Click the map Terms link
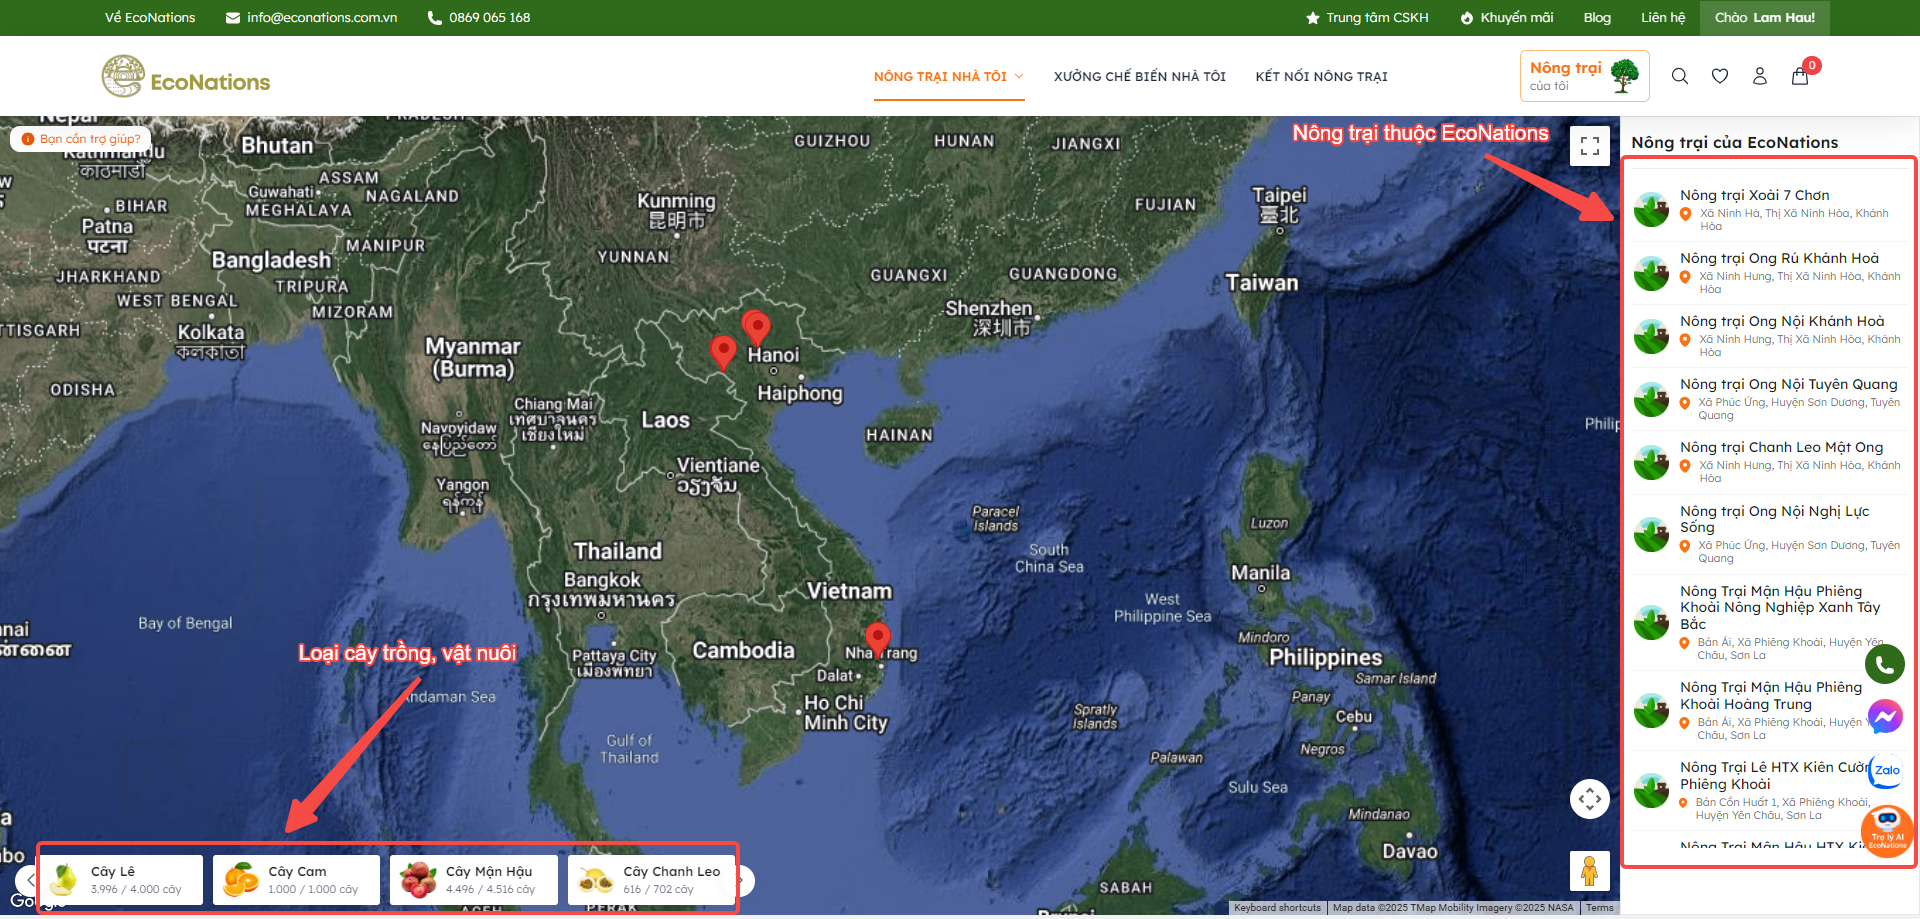The image size is (1920, 919). pyautogui.click(x=1600, y=908)
